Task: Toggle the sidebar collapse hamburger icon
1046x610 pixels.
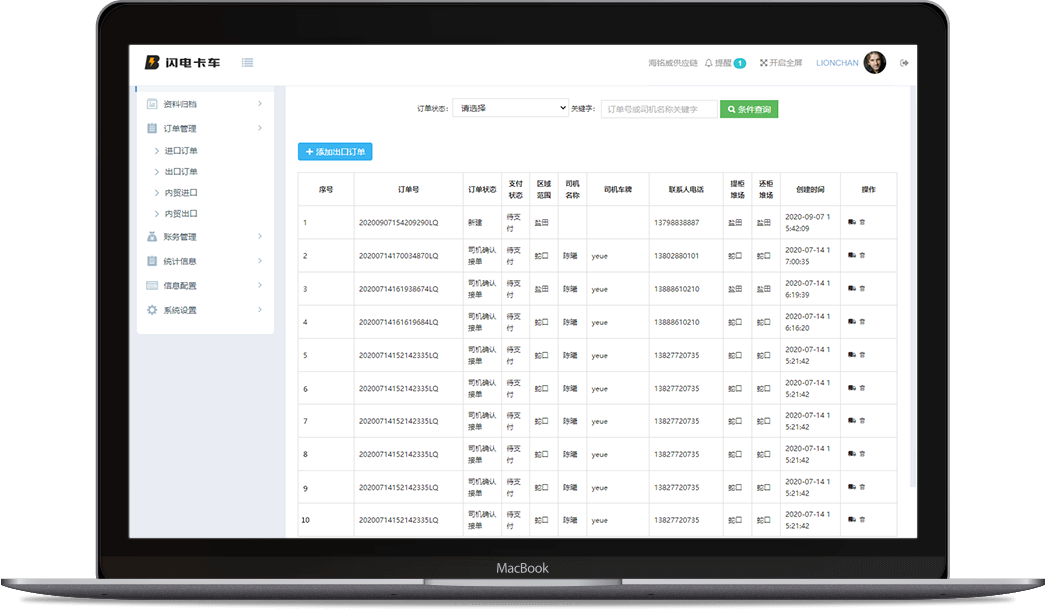Action: pyautogui.click(x=247, y=63)
